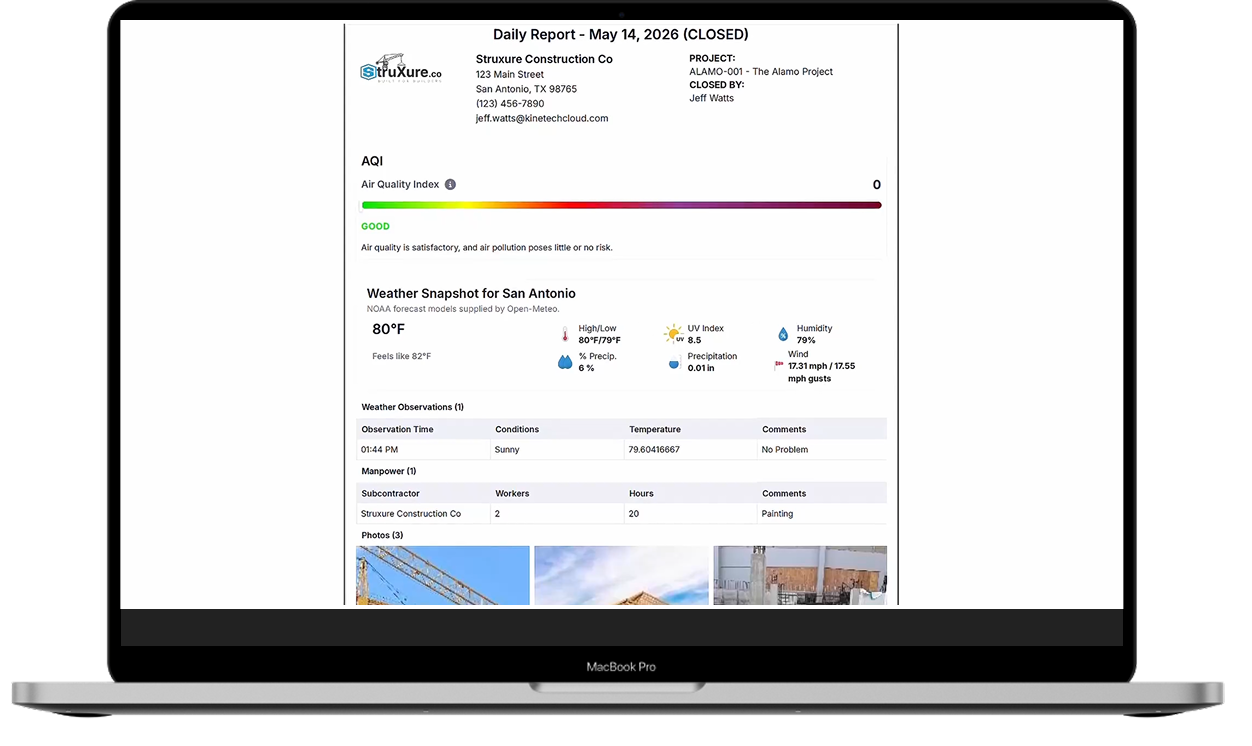Click the Jeff Watts name under Closed By
1252x746 pixels.
(711, 98)
